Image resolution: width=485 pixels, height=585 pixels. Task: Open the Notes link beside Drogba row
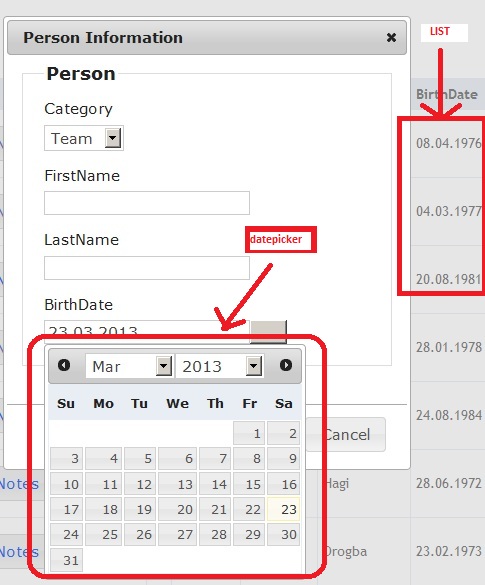click(x=19, y=551)
